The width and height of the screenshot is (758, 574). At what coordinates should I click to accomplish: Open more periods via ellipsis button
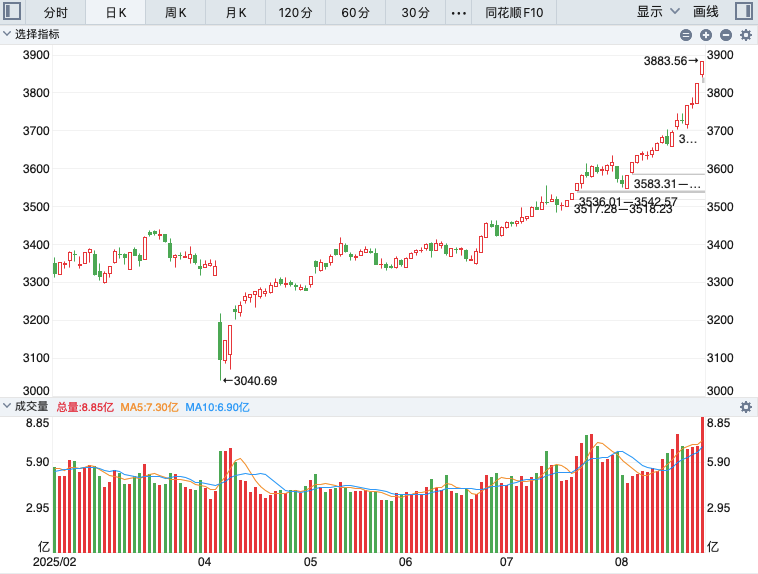458,12
